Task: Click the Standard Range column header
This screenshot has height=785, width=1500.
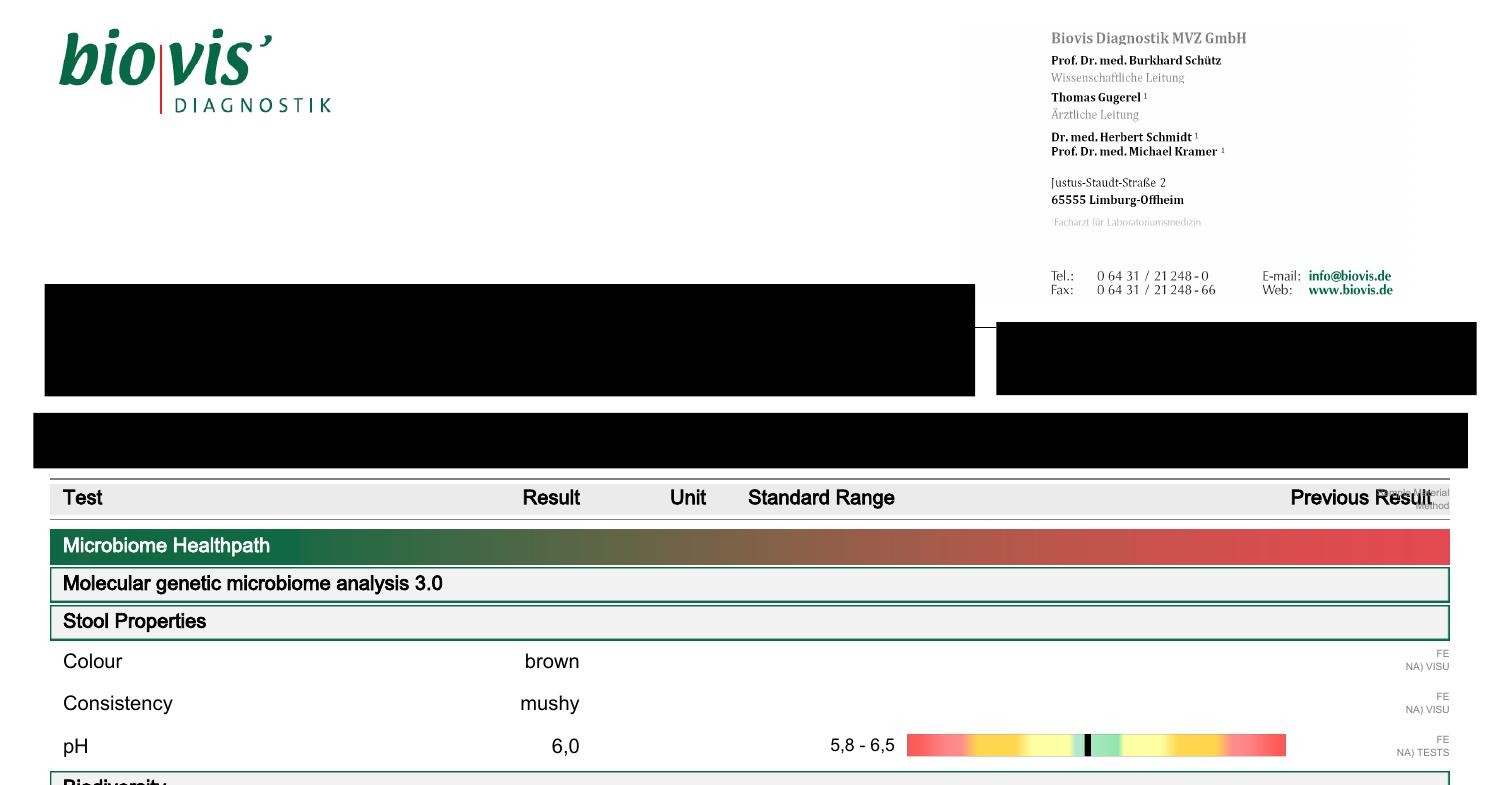Action: coord(820,497)
